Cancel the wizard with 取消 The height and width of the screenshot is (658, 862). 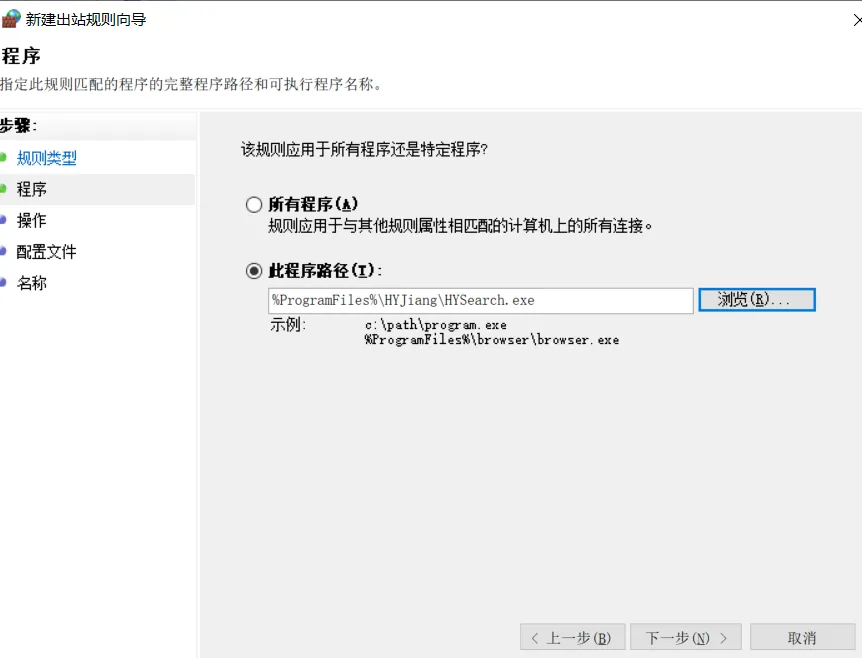(x=802, y=637)
